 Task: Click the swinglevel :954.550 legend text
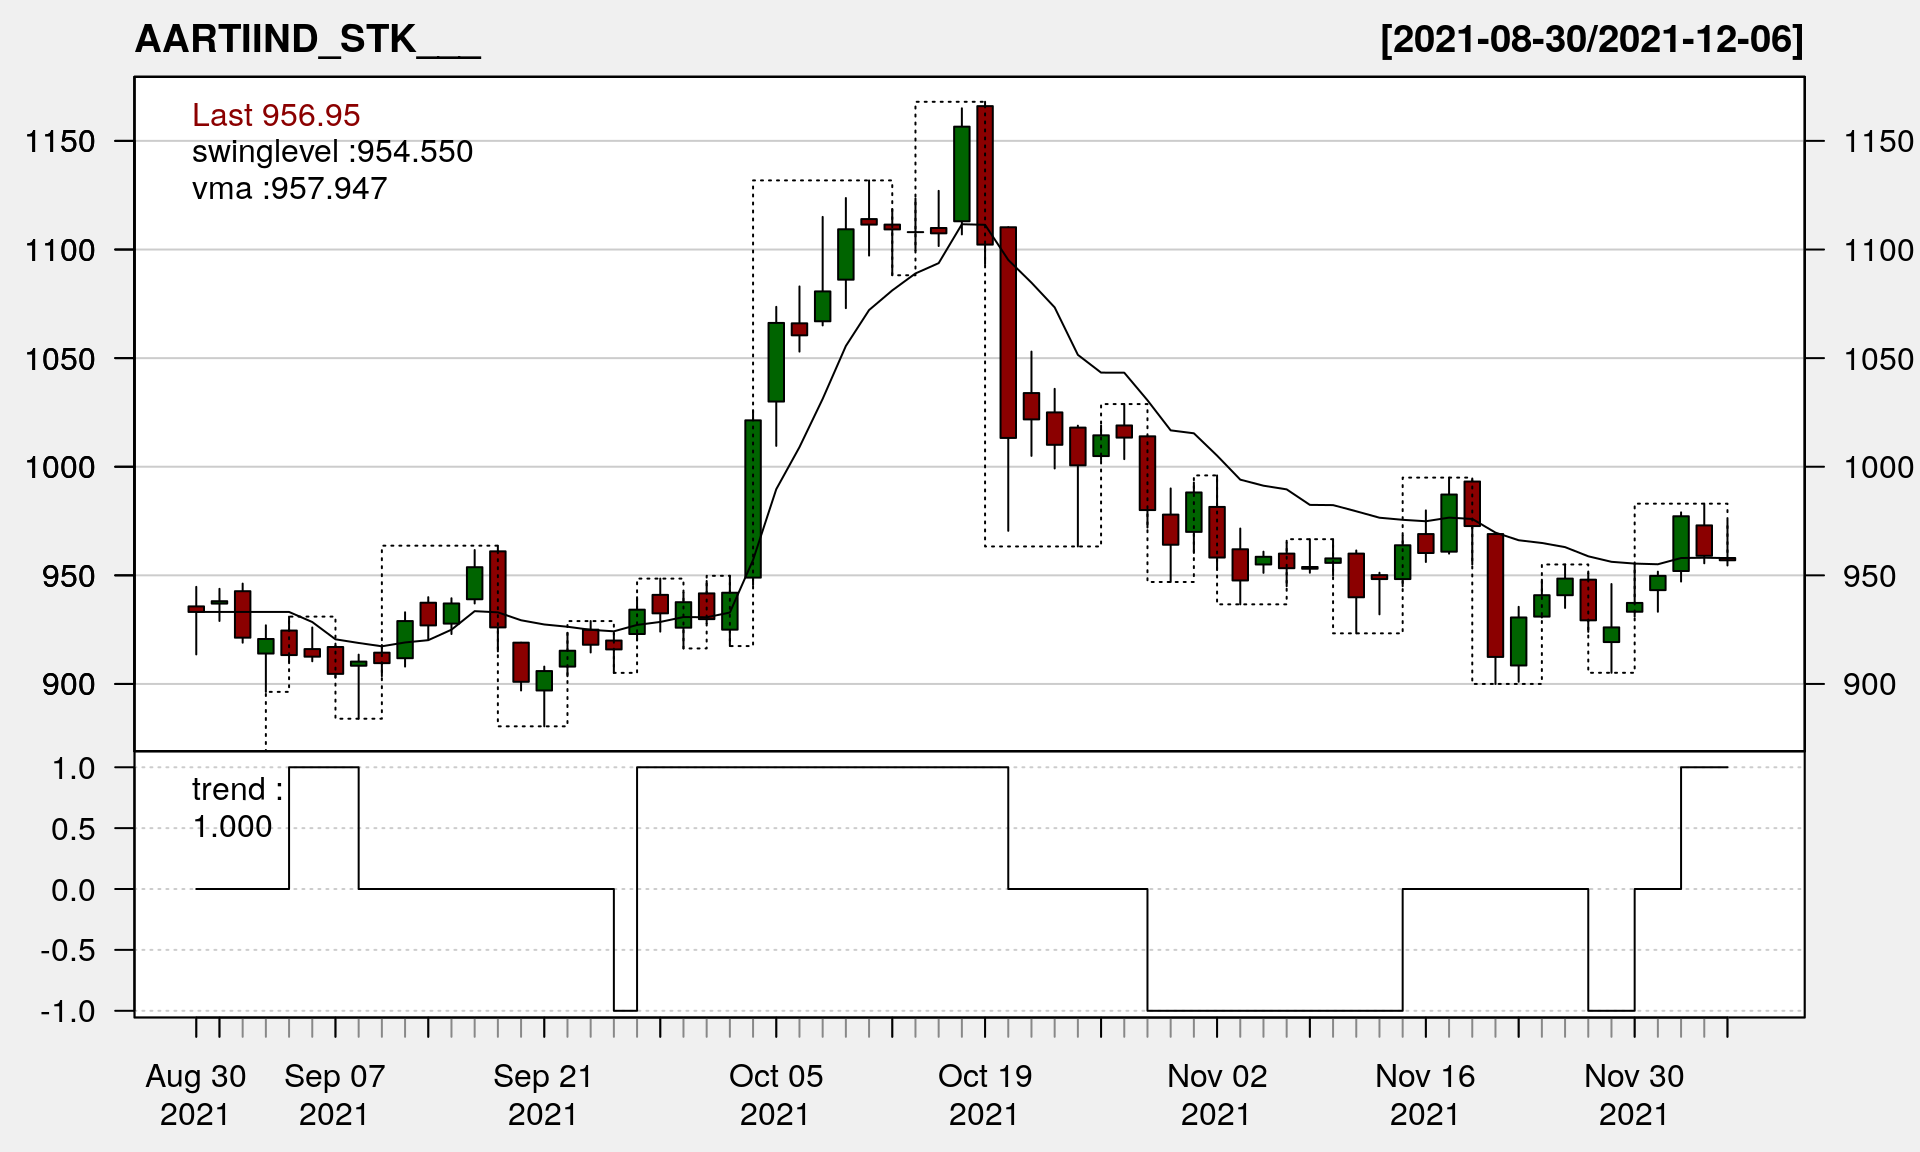click(x=332, y=152)
